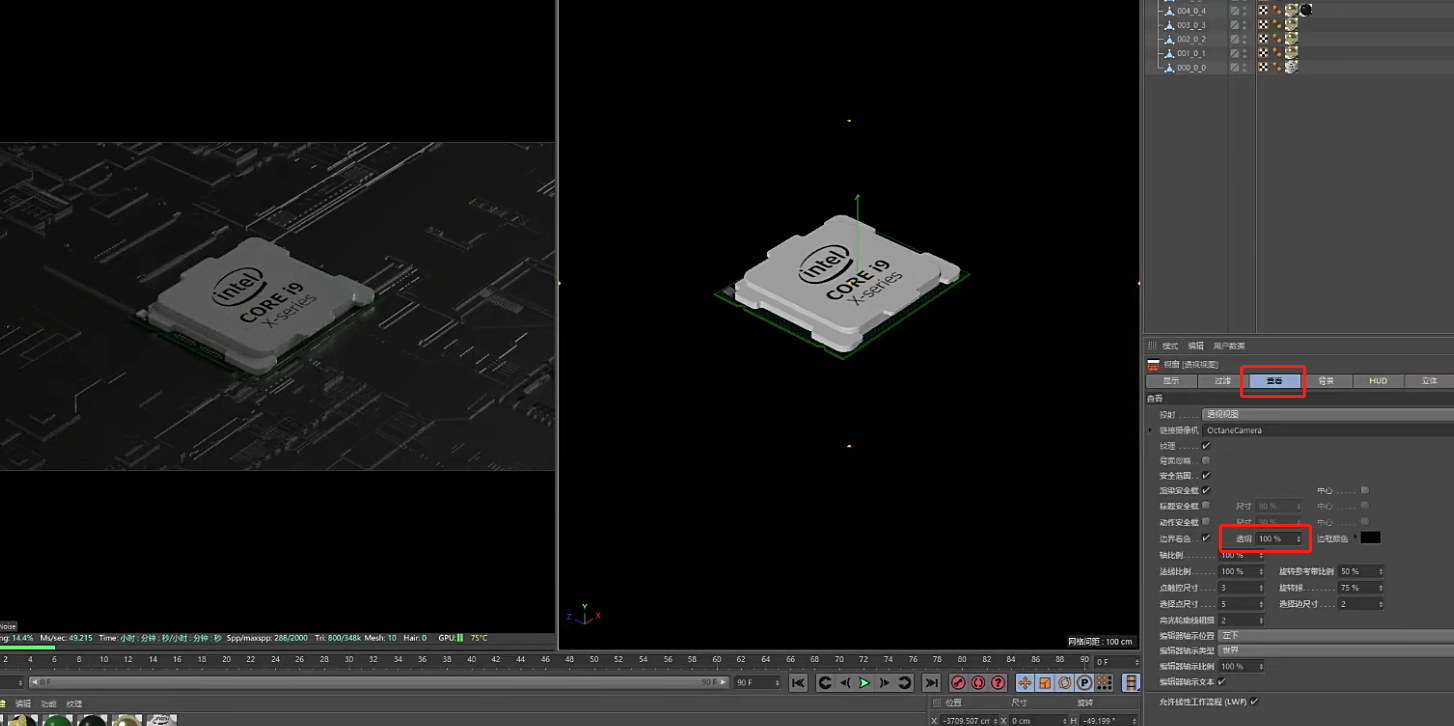Image resolution: width=1454 pixels, height=726 pixels.
Task: Toggle the 边界着色 checkbox
Action: point(1206,538)
